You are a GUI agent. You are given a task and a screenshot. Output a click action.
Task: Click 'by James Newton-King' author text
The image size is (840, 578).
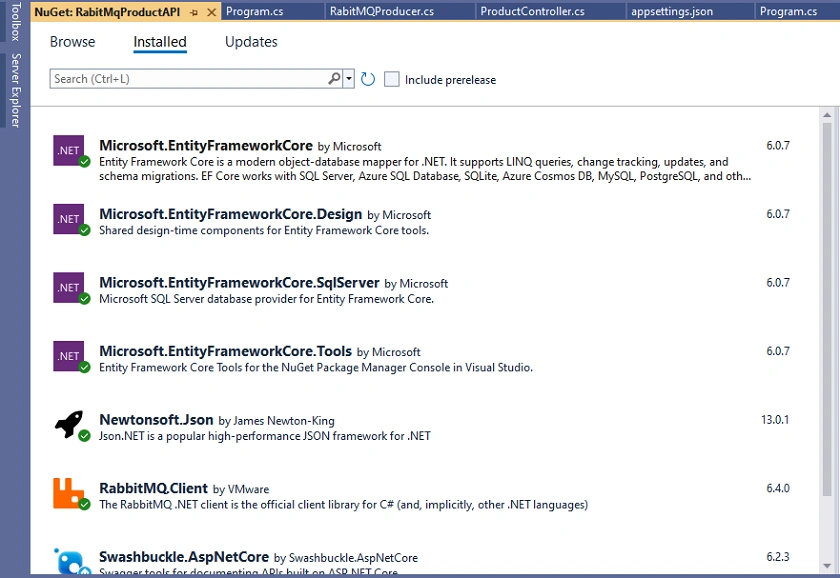(276, 421)
